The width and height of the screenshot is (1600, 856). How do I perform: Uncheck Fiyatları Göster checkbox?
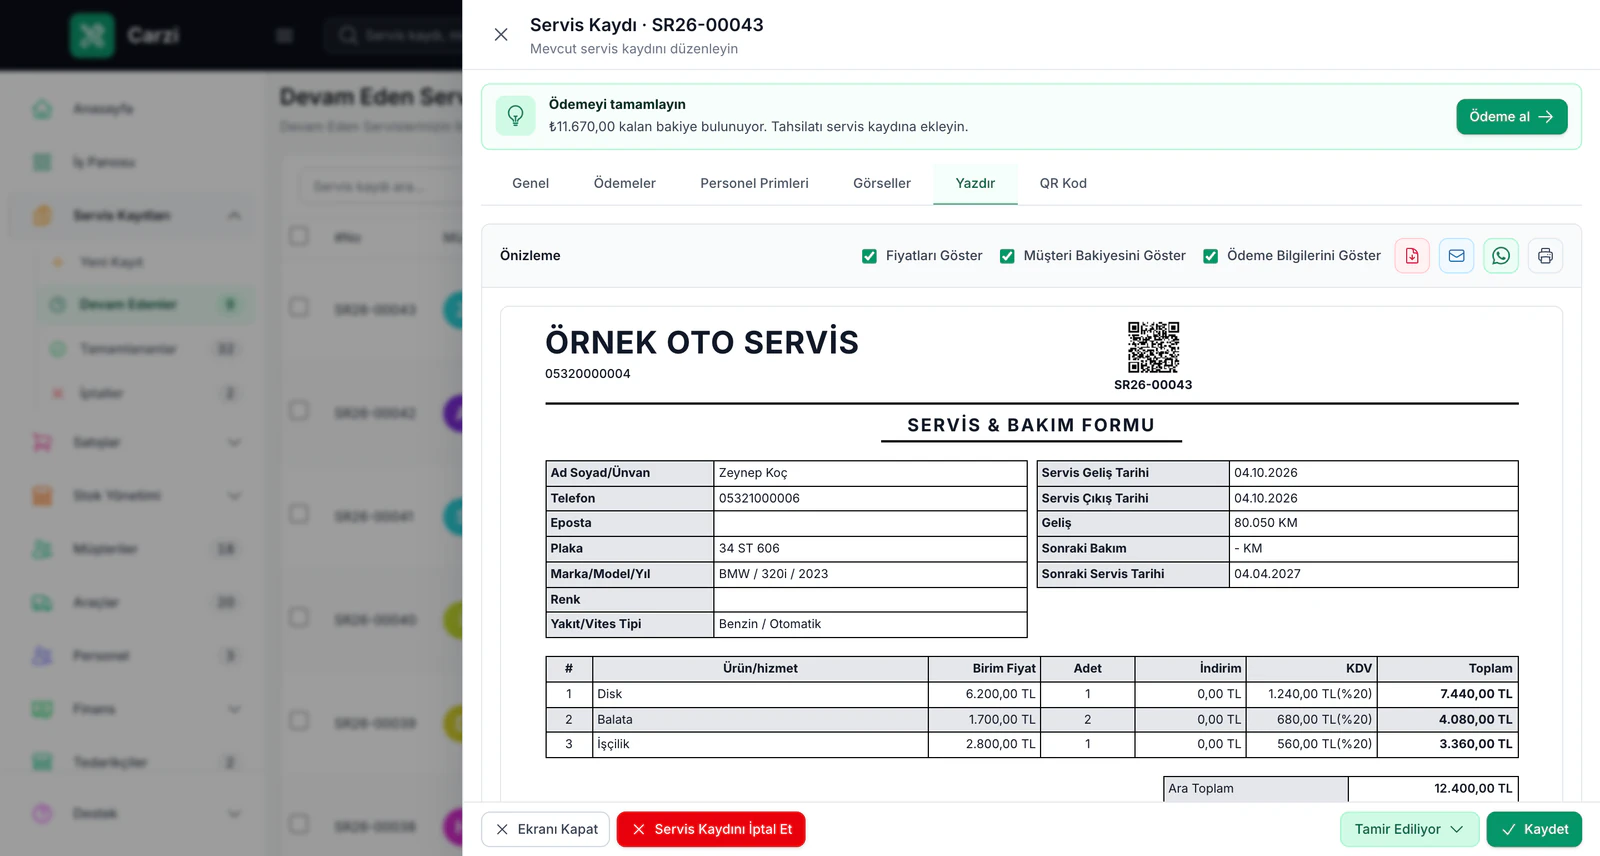(869, 256)
